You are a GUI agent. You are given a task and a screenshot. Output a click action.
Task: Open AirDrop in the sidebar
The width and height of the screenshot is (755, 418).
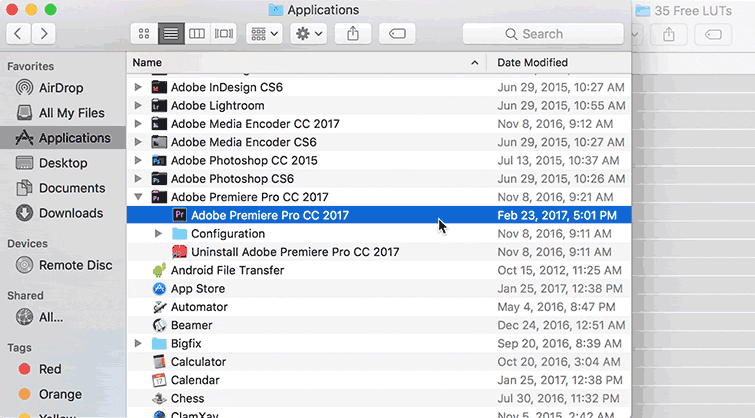[x=63, y=88]
